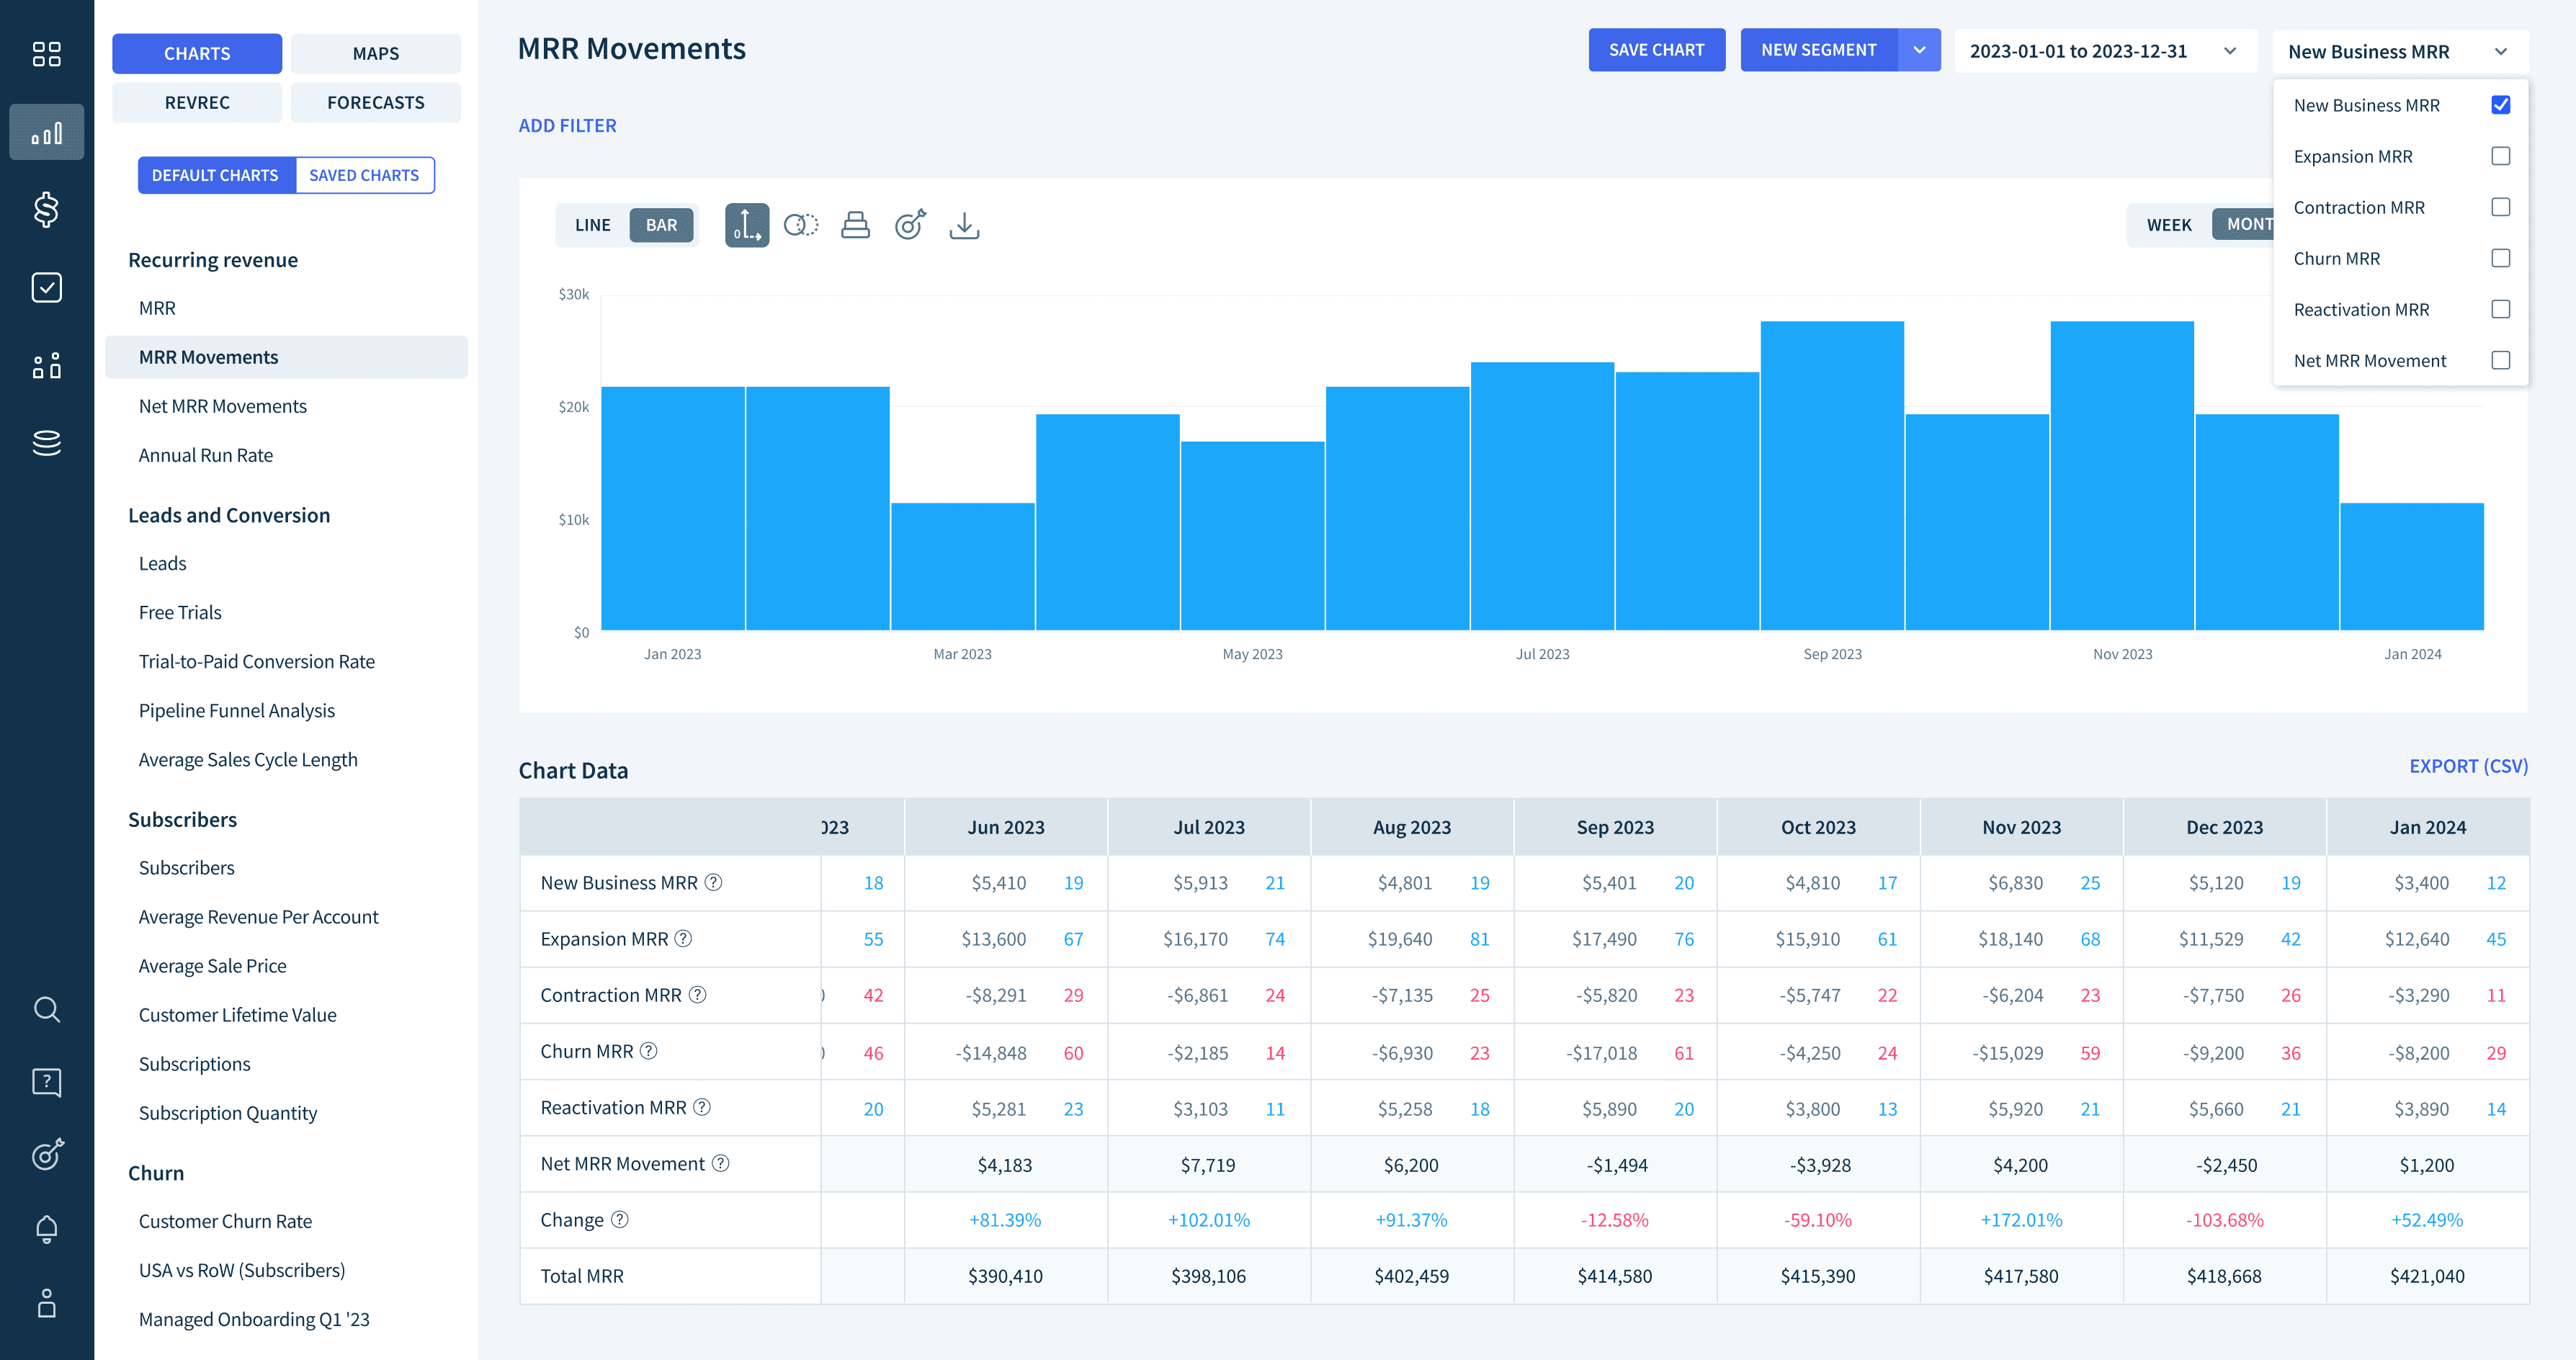Uncheck the New Business MRR checkbox
This screenshot has width=2576, height=1360.
[x=2500, y=105]
